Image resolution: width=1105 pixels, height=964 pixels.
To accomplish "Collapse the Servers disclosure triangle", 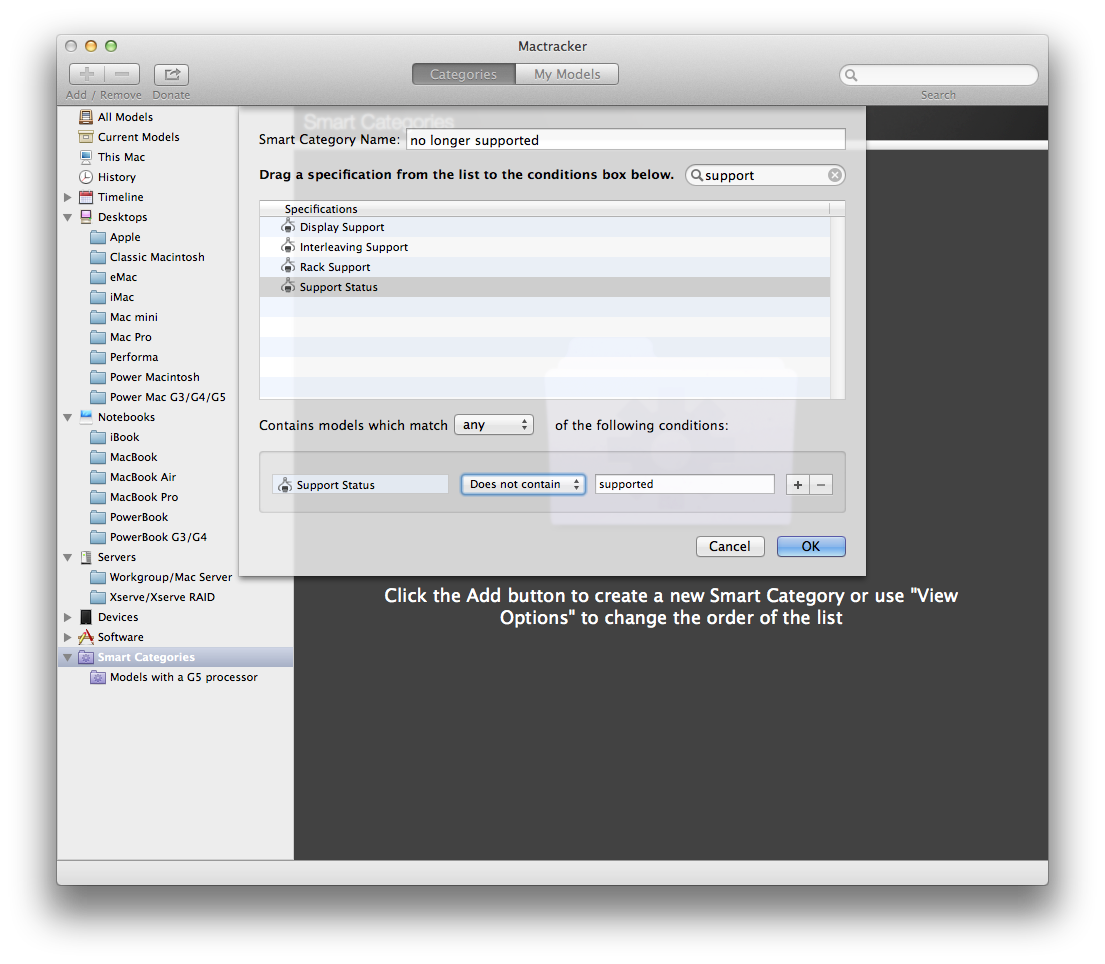I will click(x=68, y=557).
